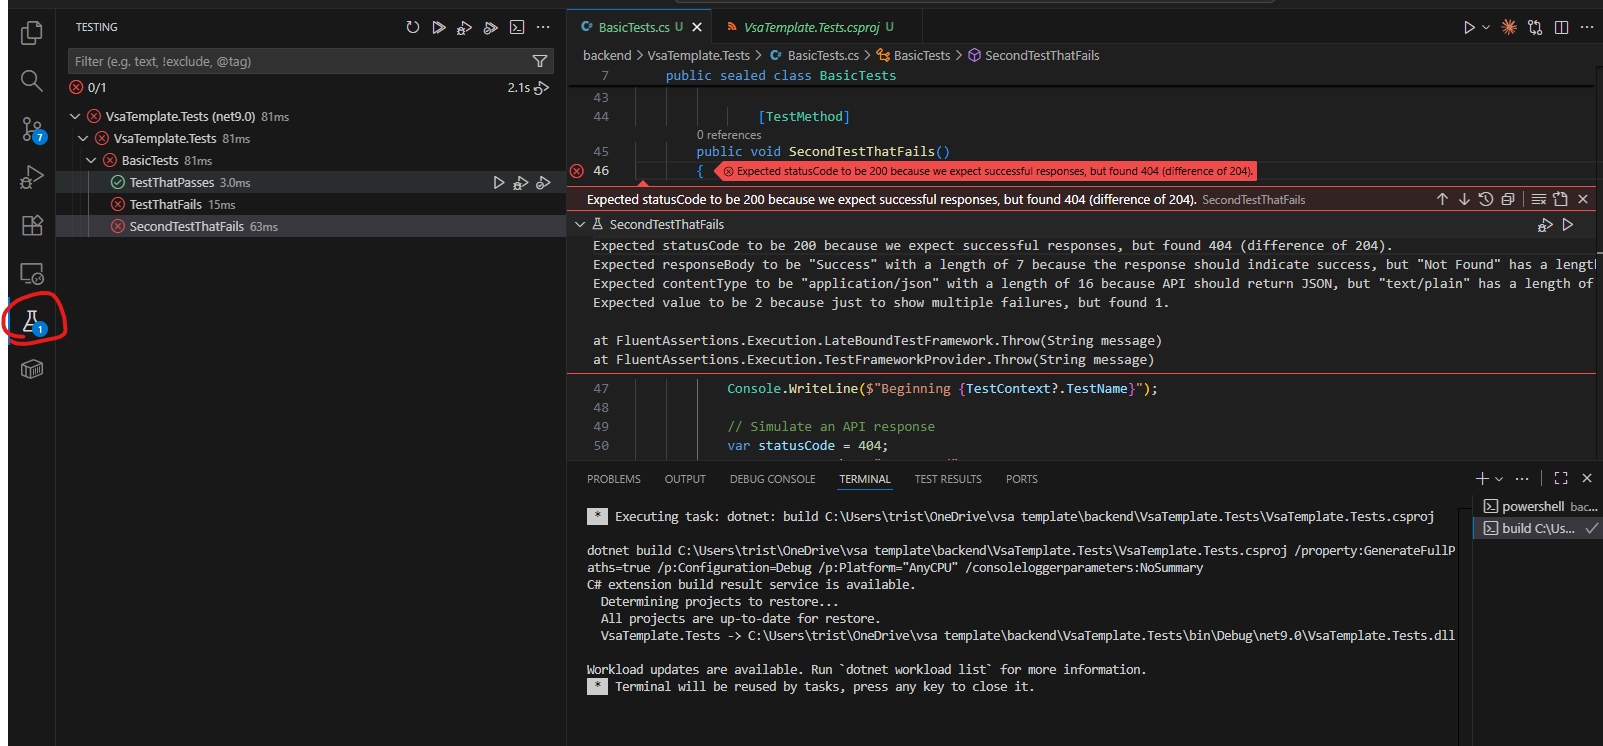Debug all tests from Testing toolbar
The width and height of the screenshot is (1603, 746).
[x=464, y=27]
